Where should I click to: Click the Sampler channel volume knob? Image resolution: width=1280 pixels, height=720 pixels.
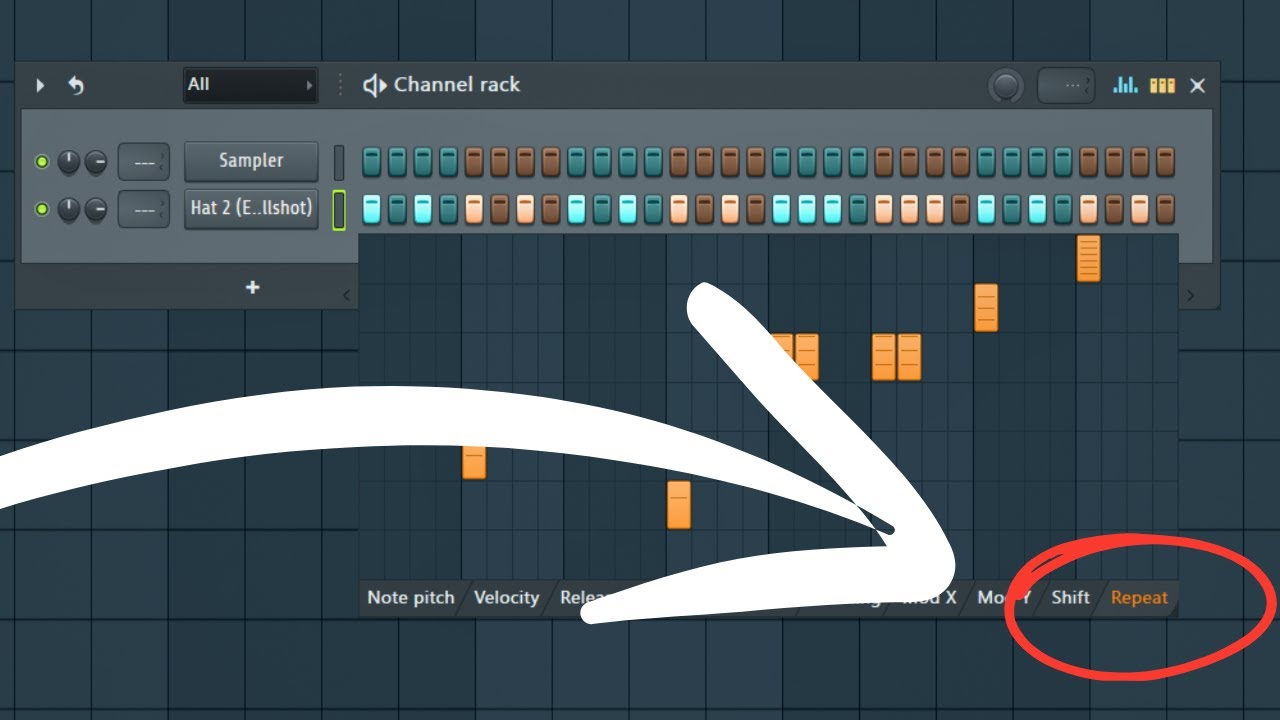pos(96,161)
